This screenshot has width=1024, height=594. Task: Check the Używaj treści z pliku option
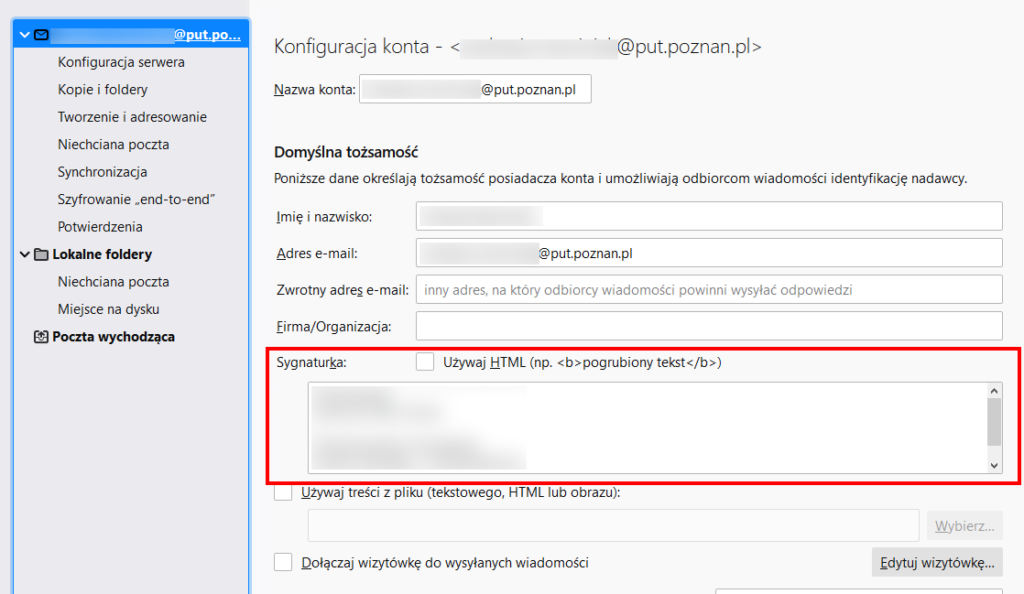pyautogui.click(x=282, y=493)
